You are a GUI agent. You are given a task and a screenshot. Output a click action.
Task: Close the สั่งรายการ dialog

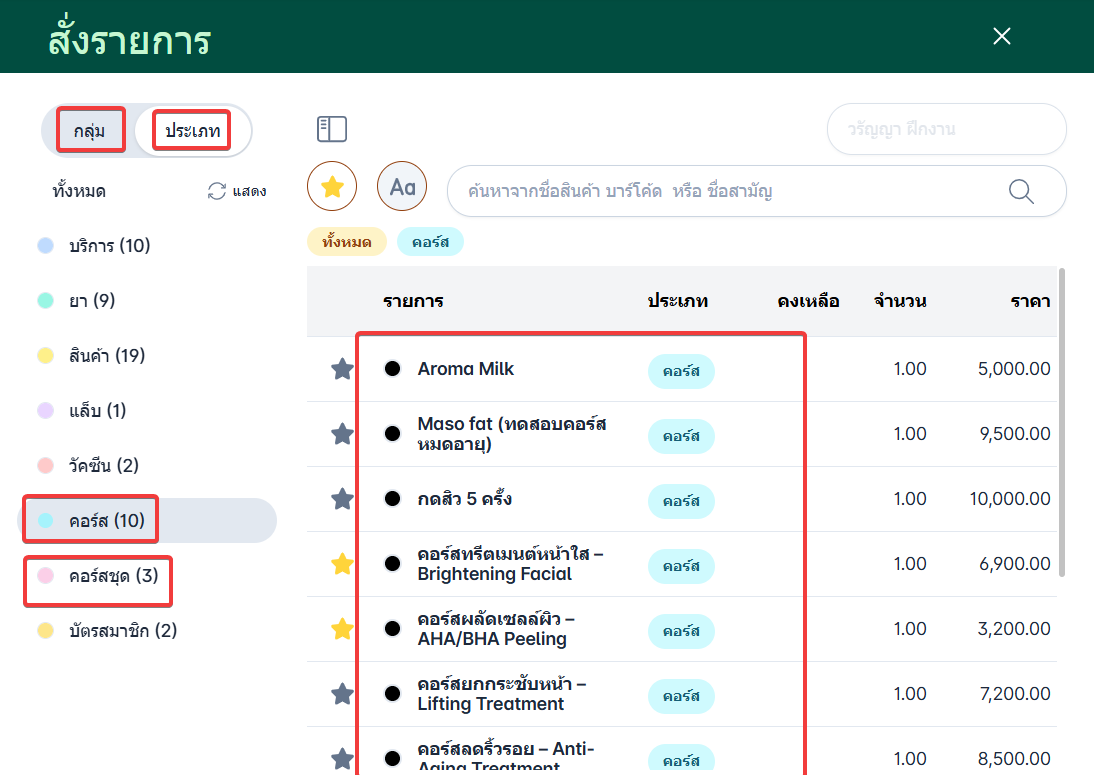coord(1002,36)
